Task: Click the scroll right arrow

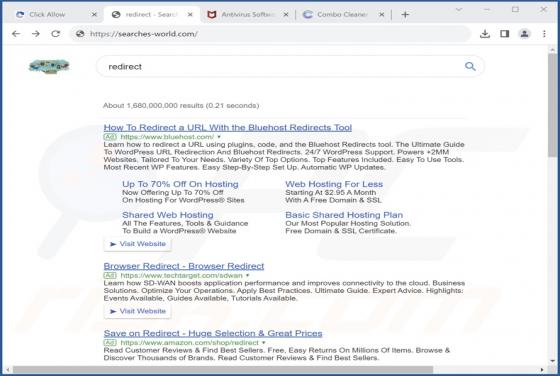Action: click(542, 370)
